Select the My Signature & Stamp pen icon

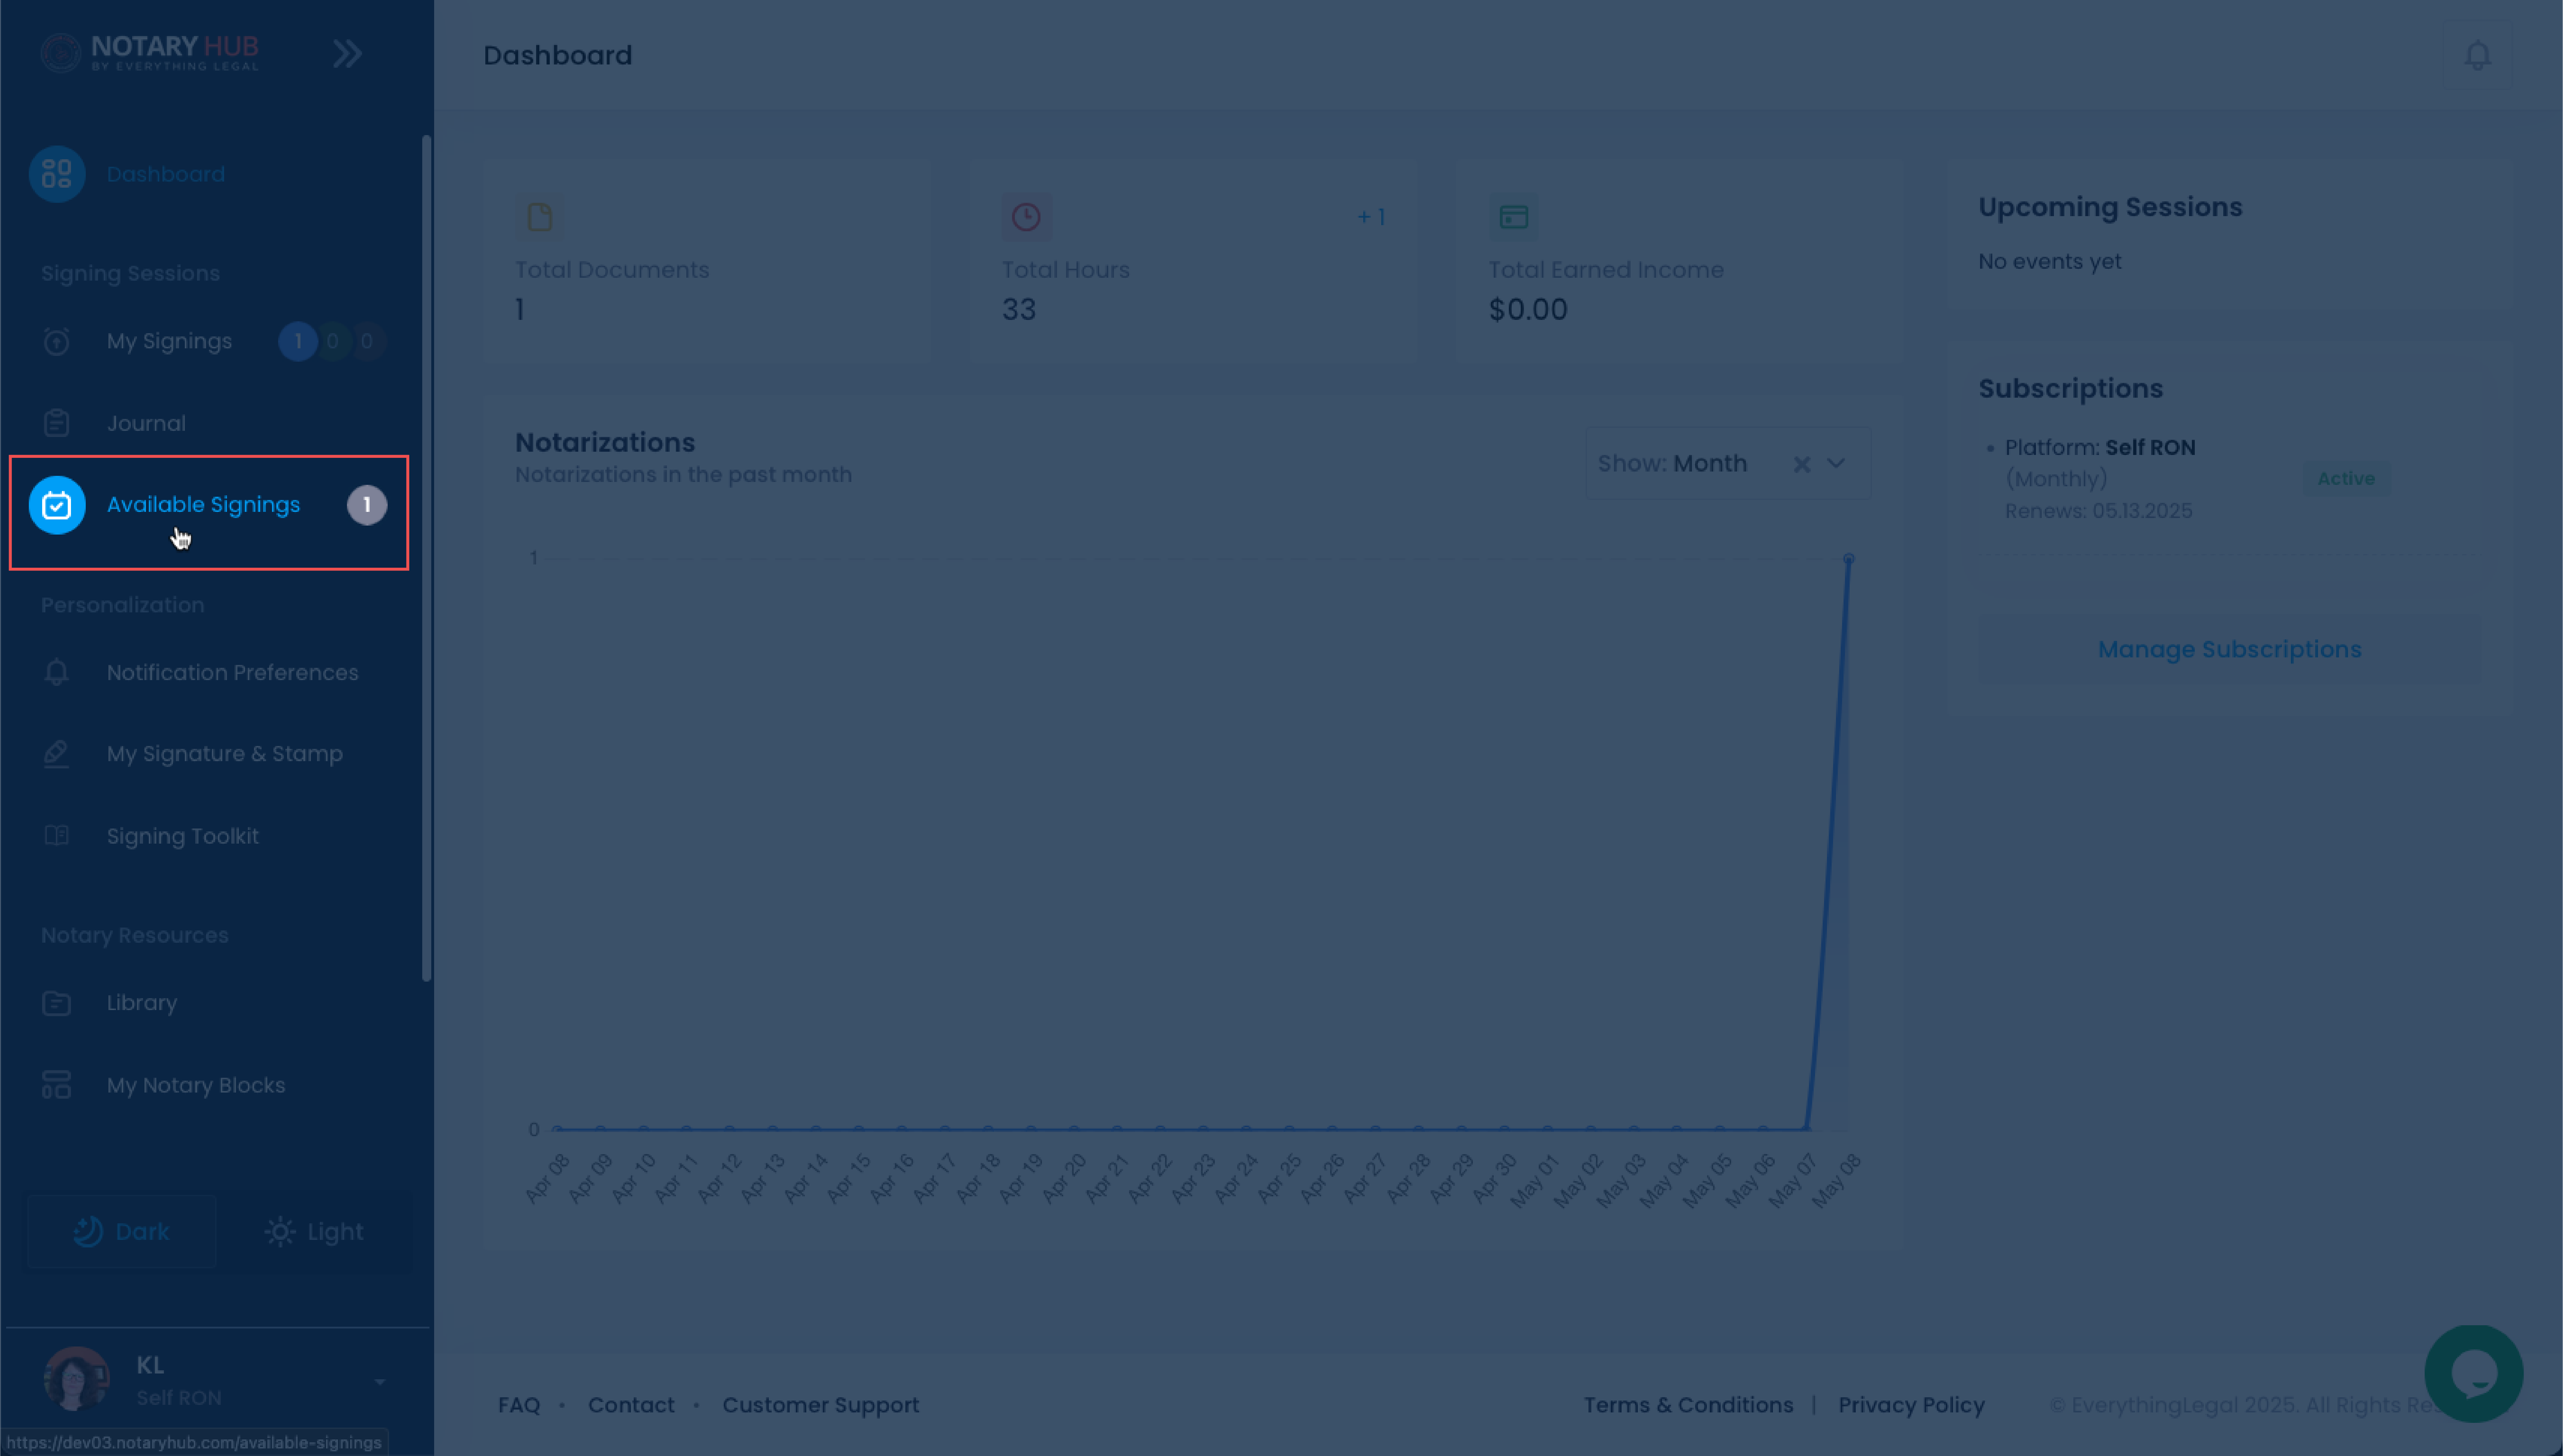57,753
